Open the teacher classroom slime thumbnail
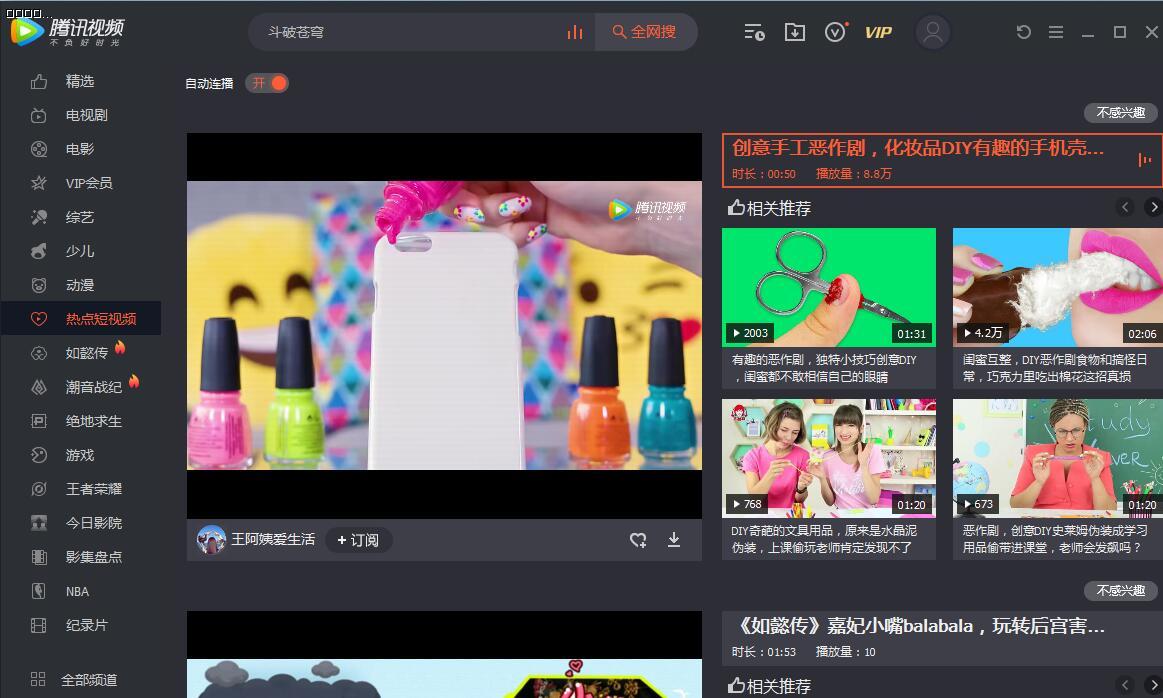The height and width of the screenshot is (698, 1163). tap(1058, 458)
